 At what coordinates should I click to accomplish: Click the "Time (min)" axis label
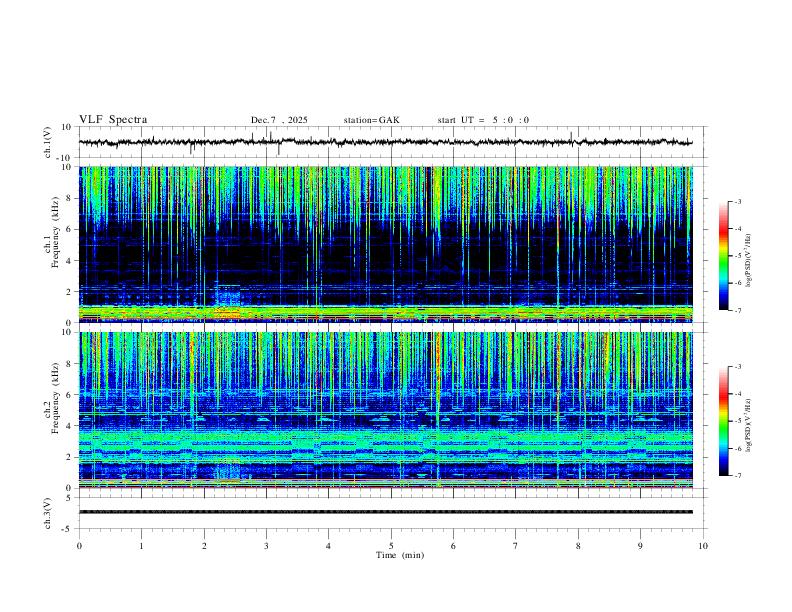pos(400,555)
